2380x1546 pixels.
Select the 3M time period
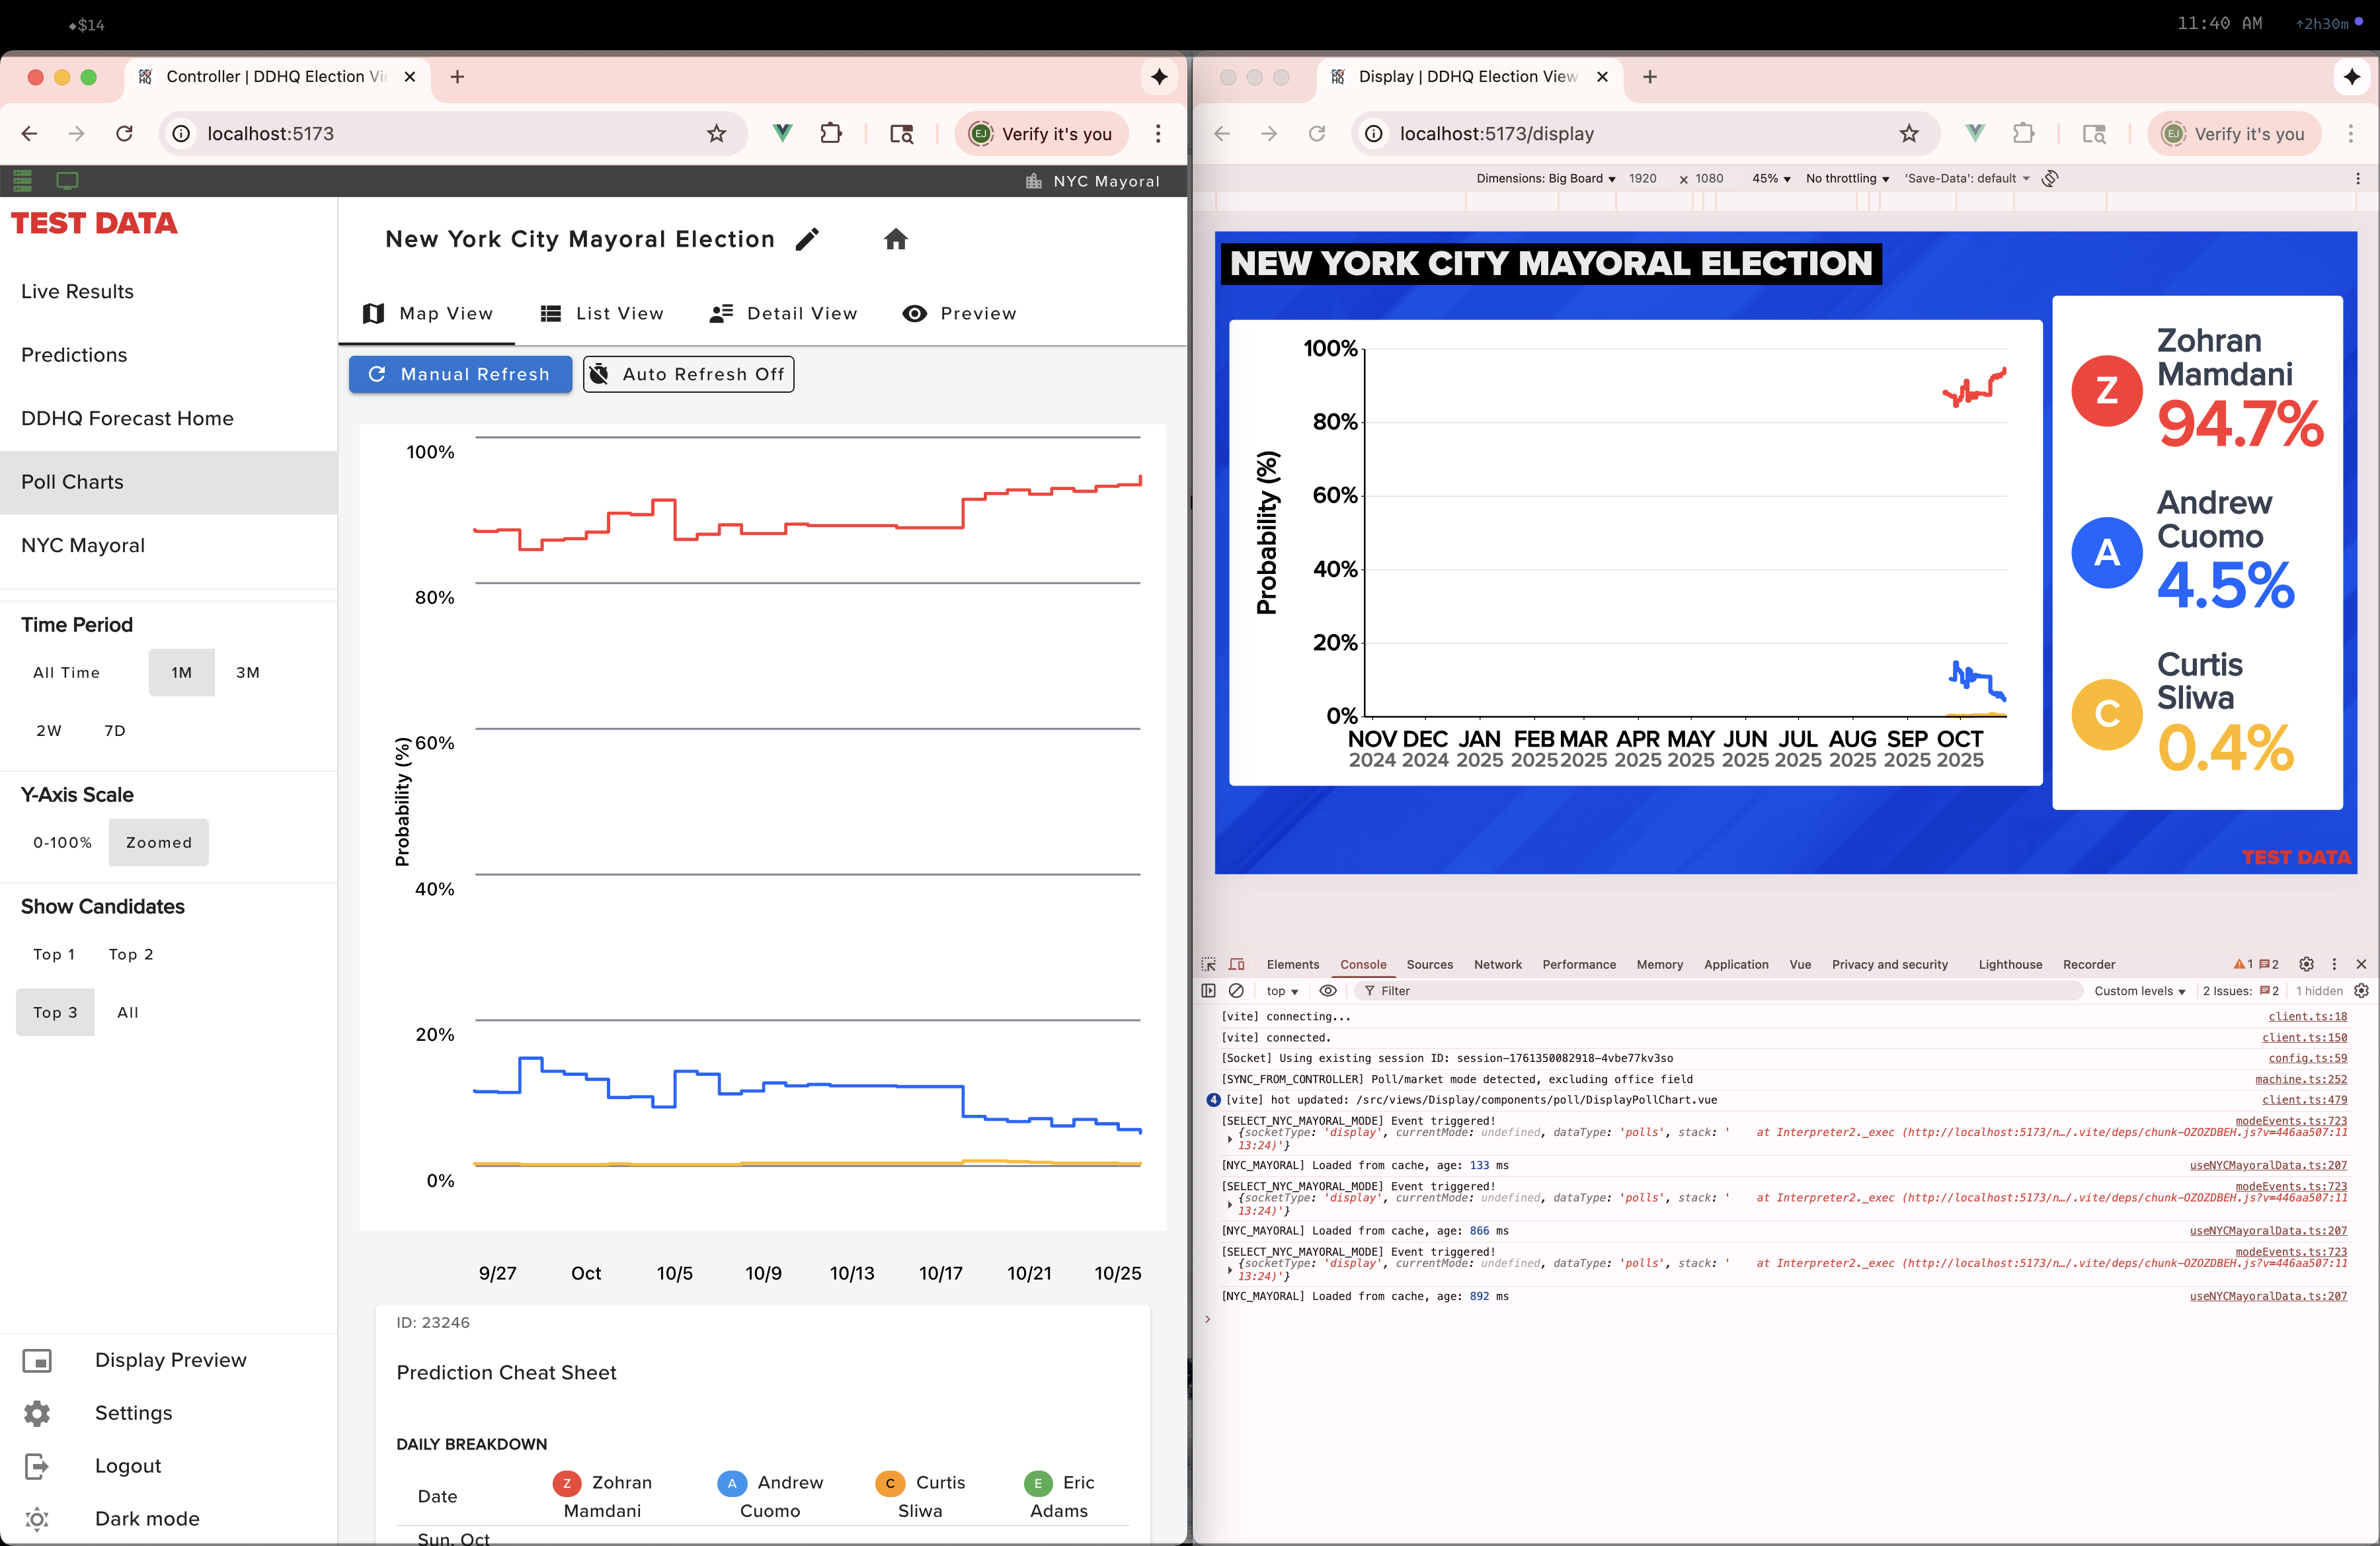247,672
